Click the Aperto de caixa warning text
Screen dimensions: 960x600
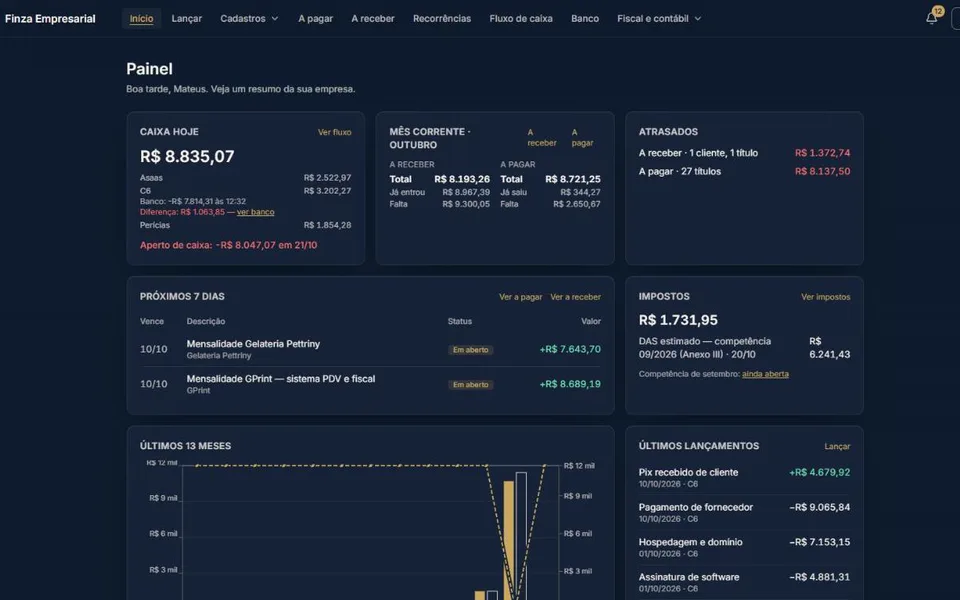point(228,245)
